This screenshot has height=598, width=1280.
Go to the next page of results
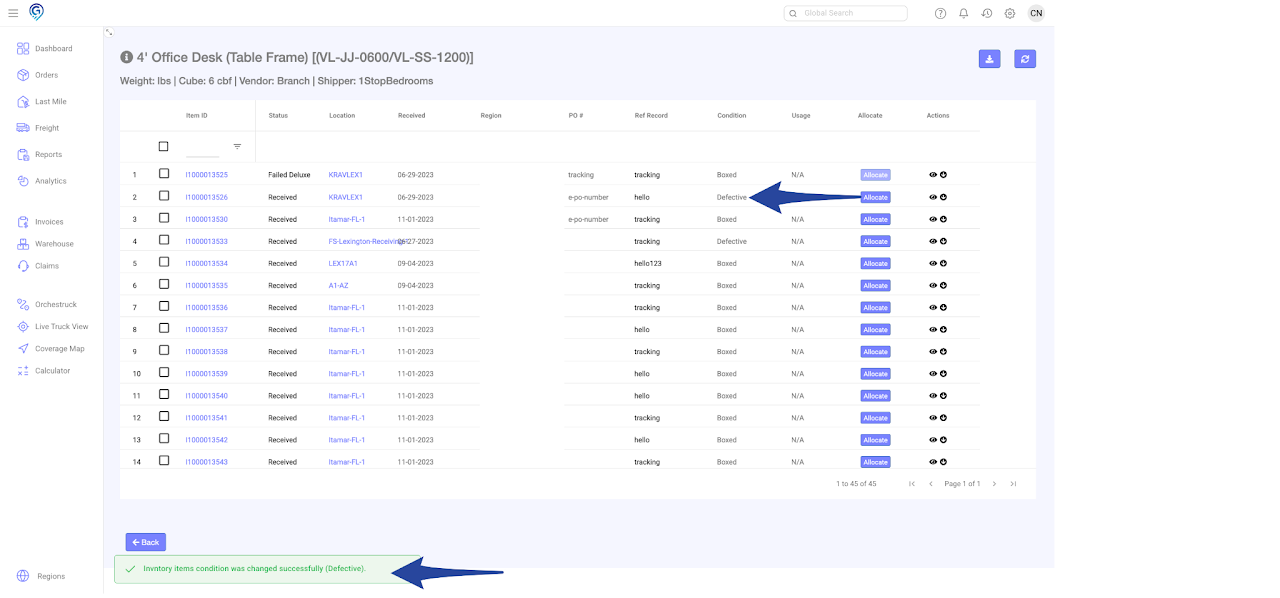994,484
